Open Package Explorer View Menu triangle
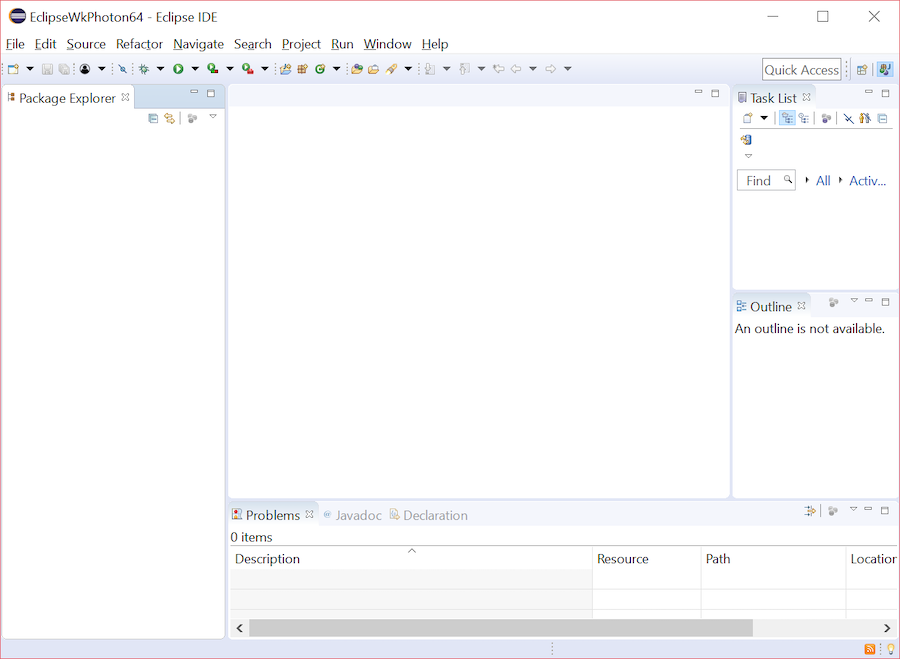Viewport: 900px width, 659px height. point(213,117)
